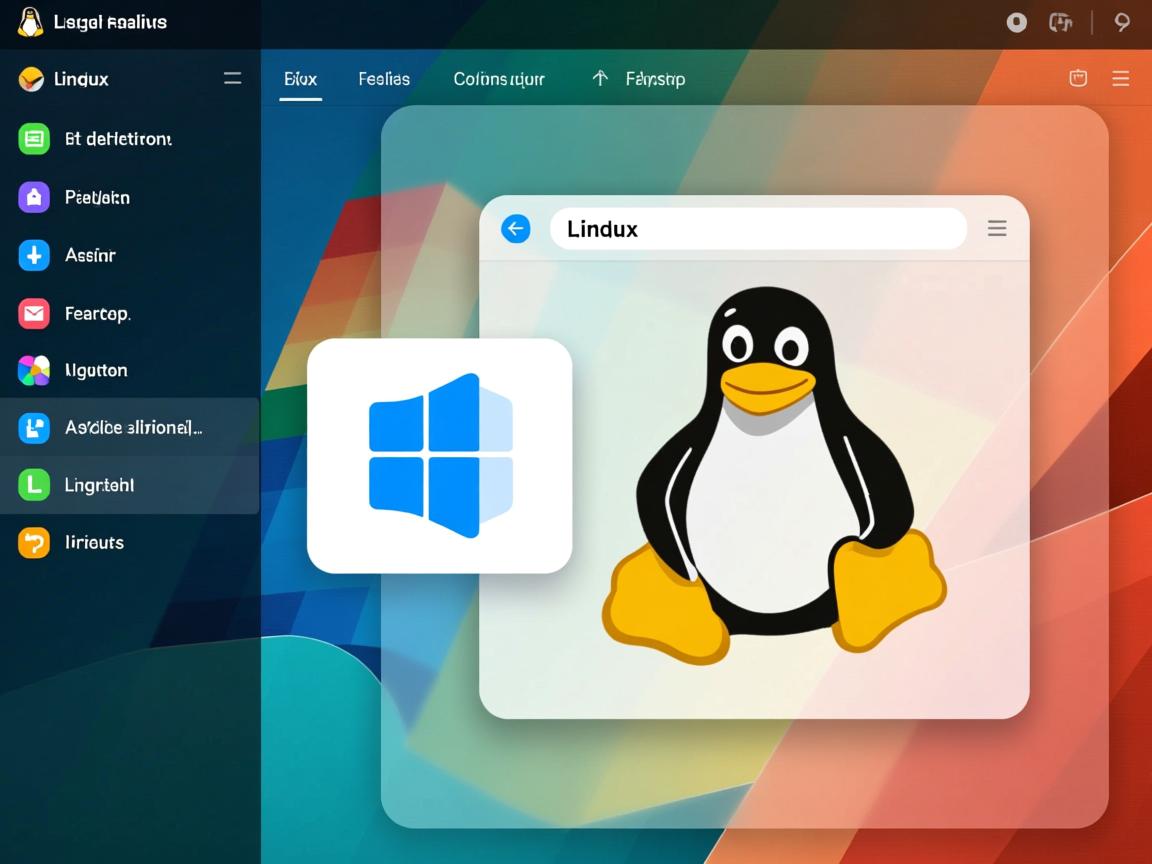Select the active 'Biux' tab

click(299, 77)
